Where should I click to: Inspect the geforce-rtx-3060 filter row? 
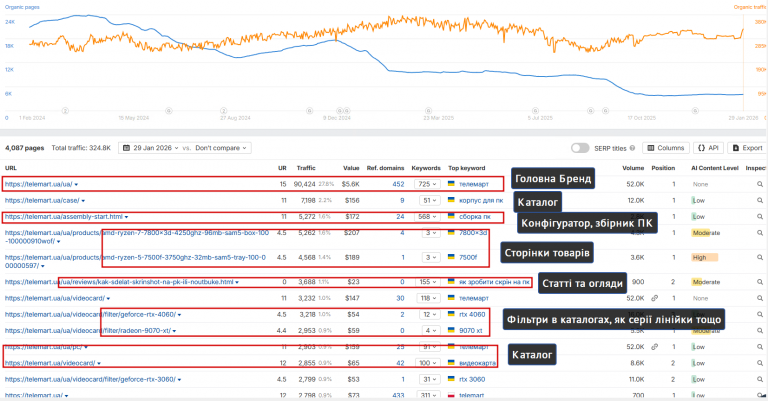760,379
